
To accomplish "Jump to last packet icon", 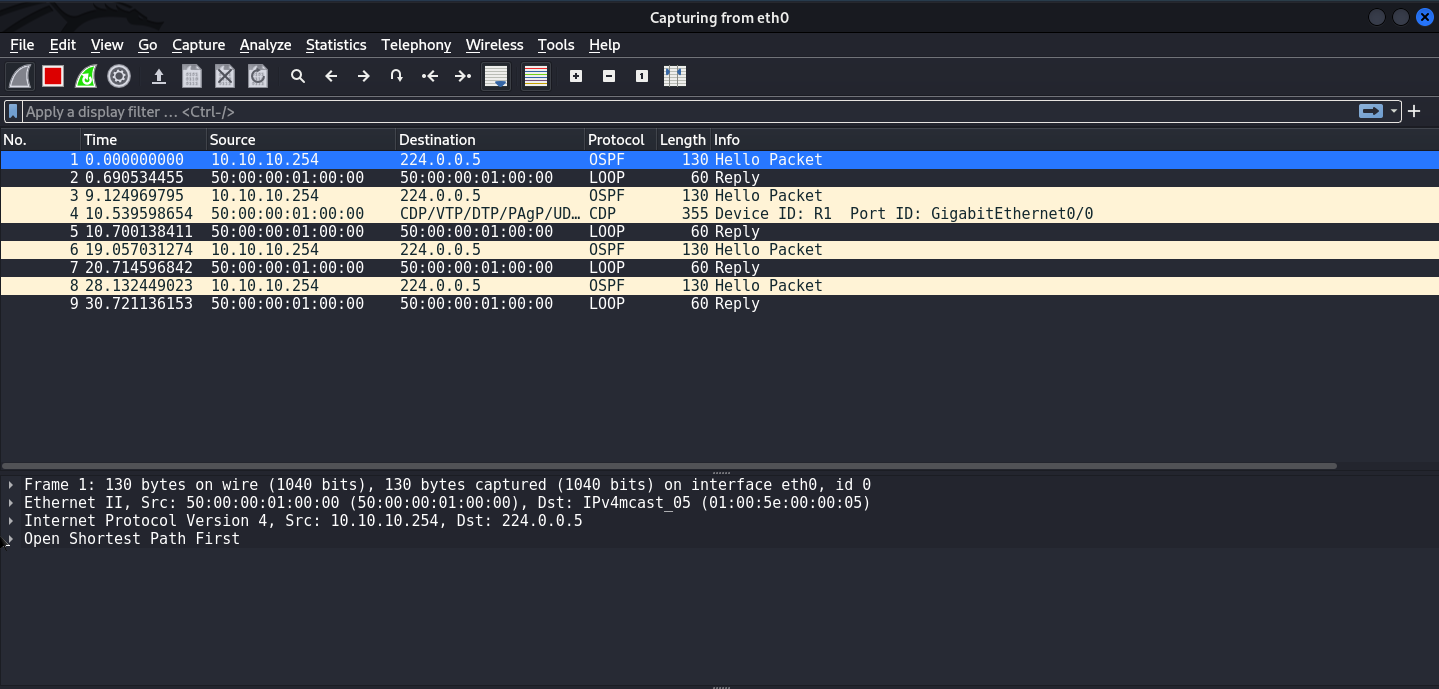I will click(x=463, y=76).
